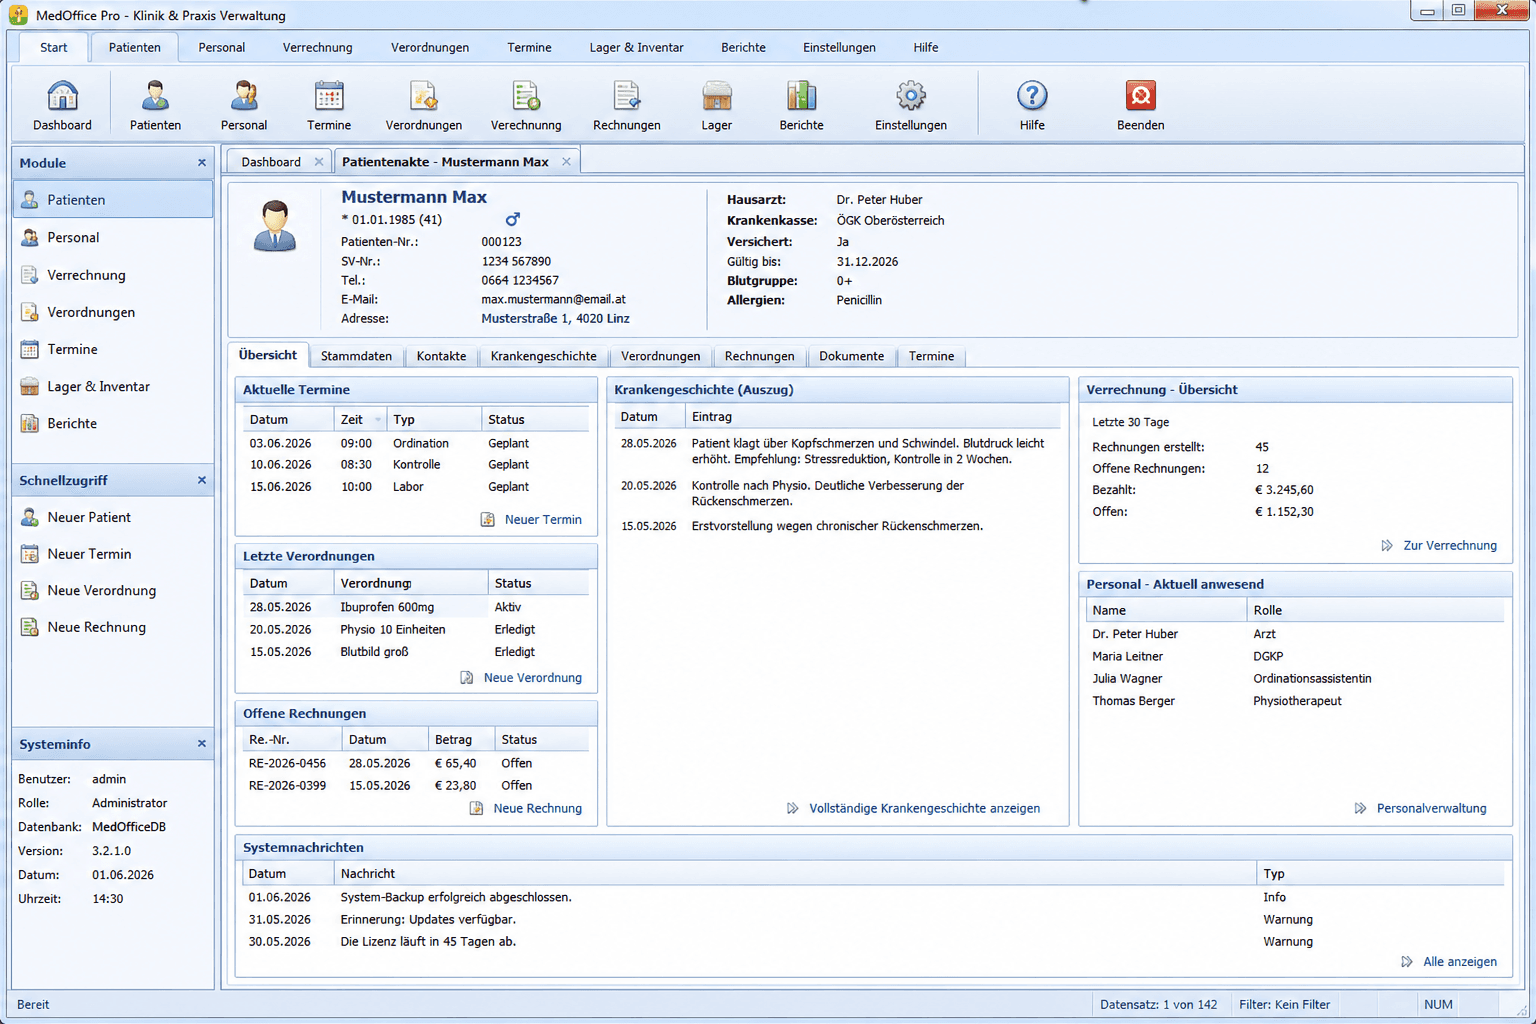Open Einstellungen gear in the toolbar

[x=911, y=105]
